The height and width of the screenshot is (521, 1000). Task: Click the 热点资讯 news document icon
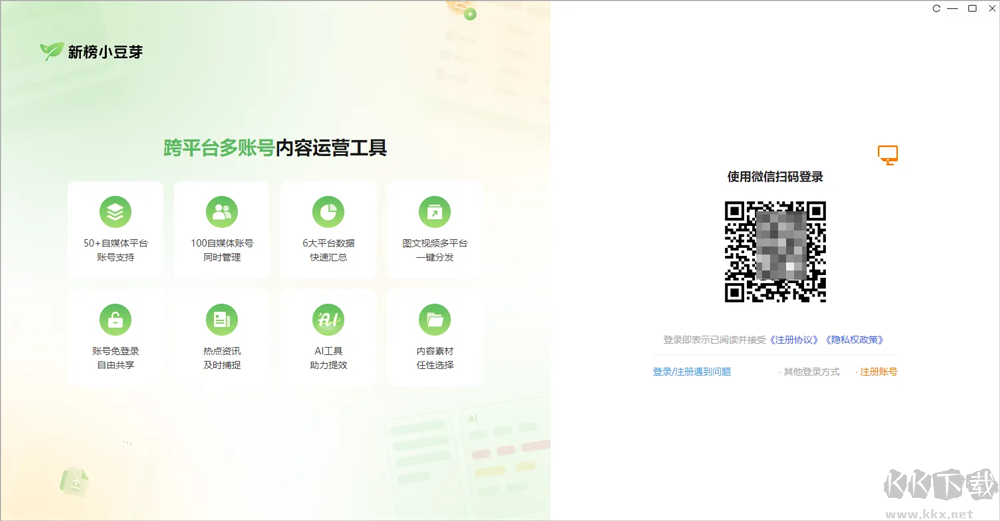(x=222, y=319)
